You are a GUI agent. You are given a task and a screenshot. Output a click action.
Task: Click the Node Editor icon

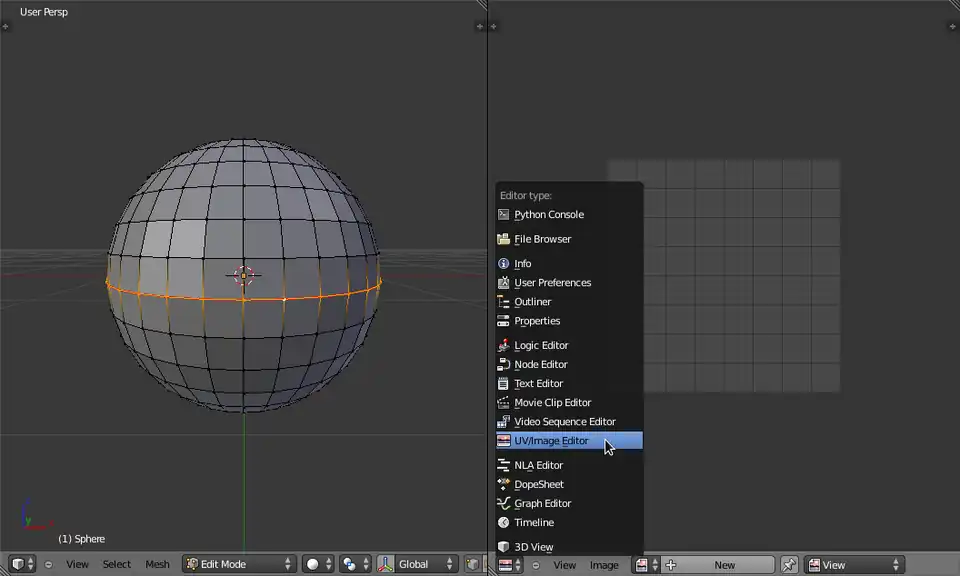(x=504, y=365)
